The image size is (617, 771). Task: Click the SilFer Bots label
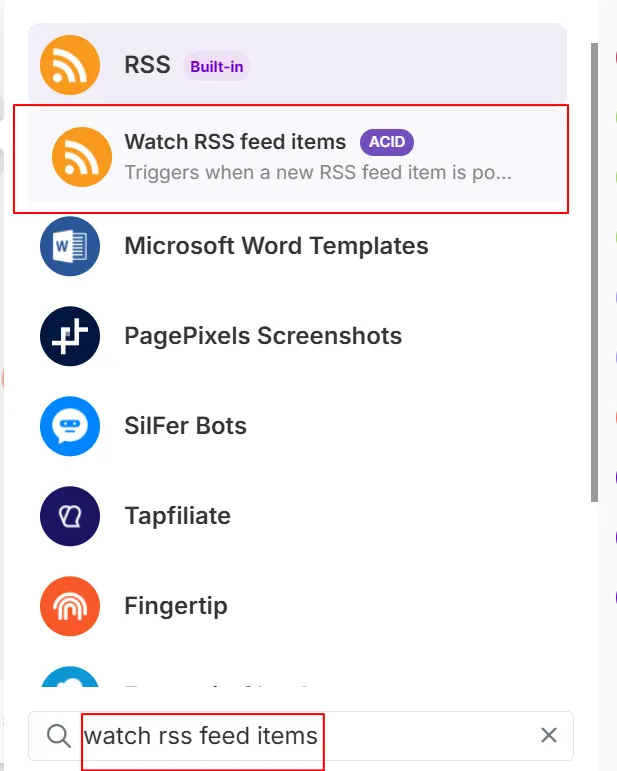click(x=185, y=426)
